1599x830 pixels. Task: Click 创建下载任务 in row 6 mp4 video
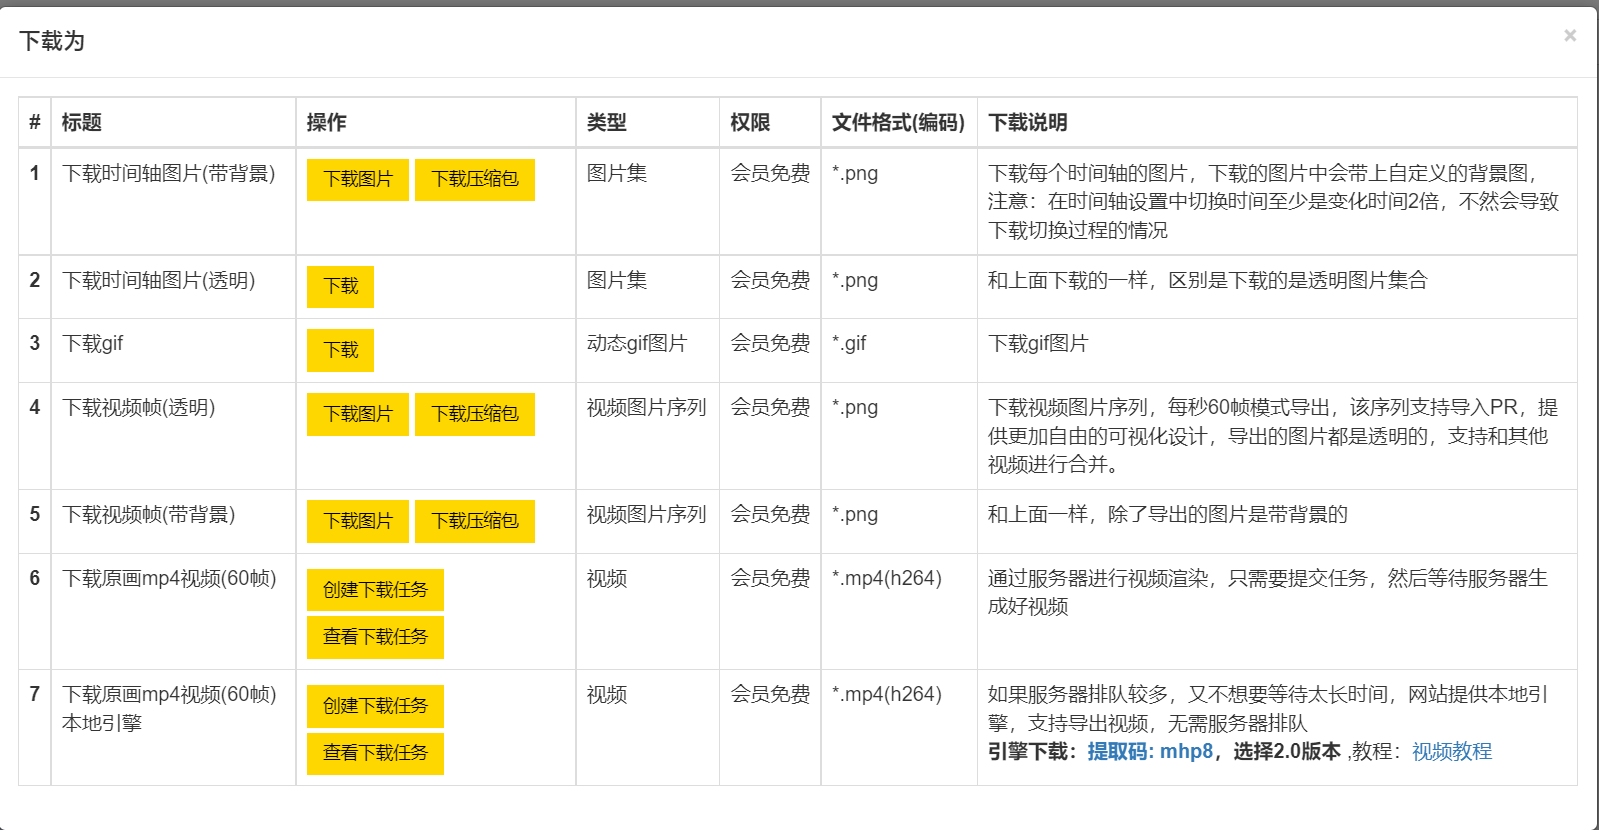click(375, 590)
